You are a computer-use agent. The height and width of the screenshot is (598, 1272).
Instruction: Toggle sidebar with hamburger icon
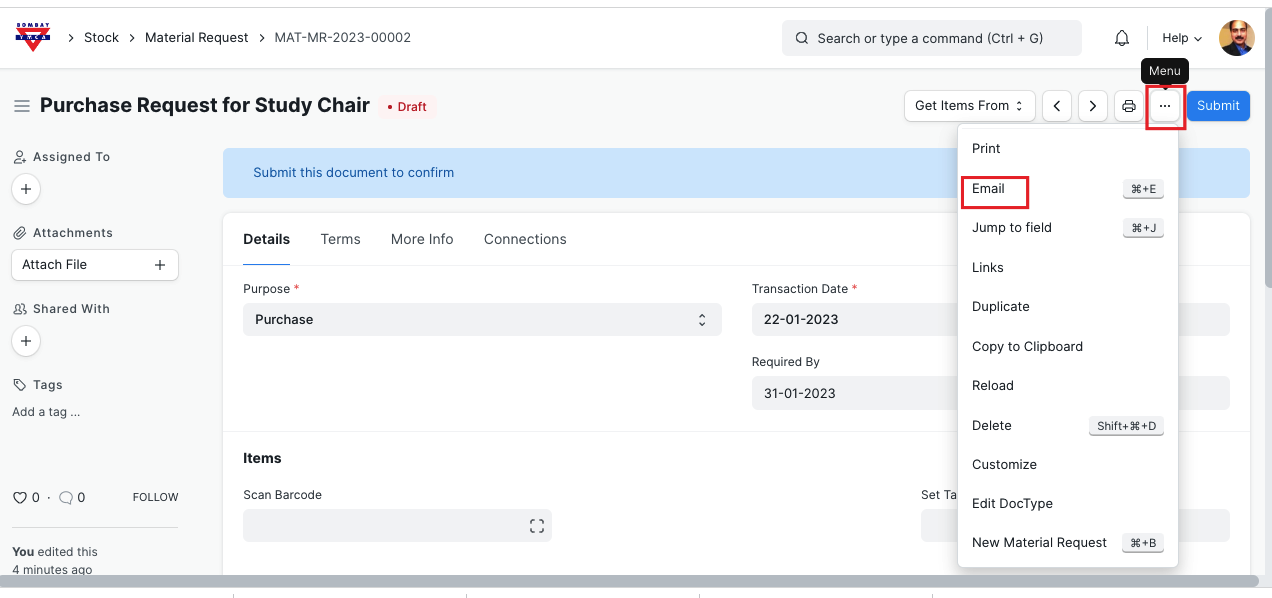(21, 106)
